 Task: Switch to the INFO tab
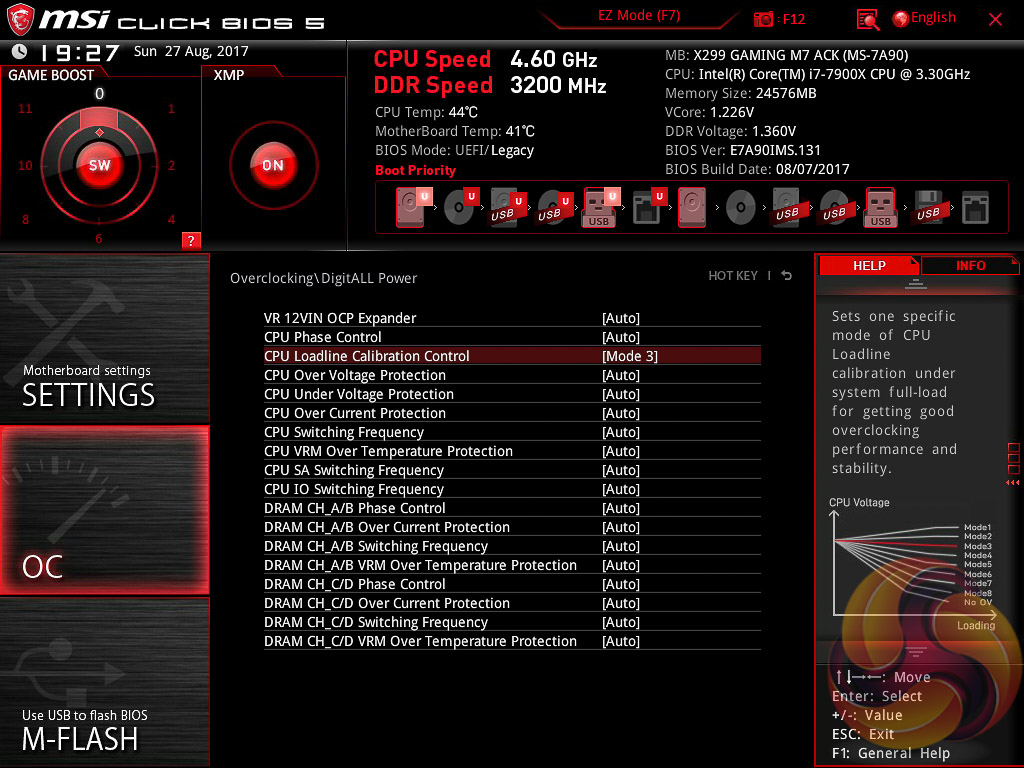(970, 266)
